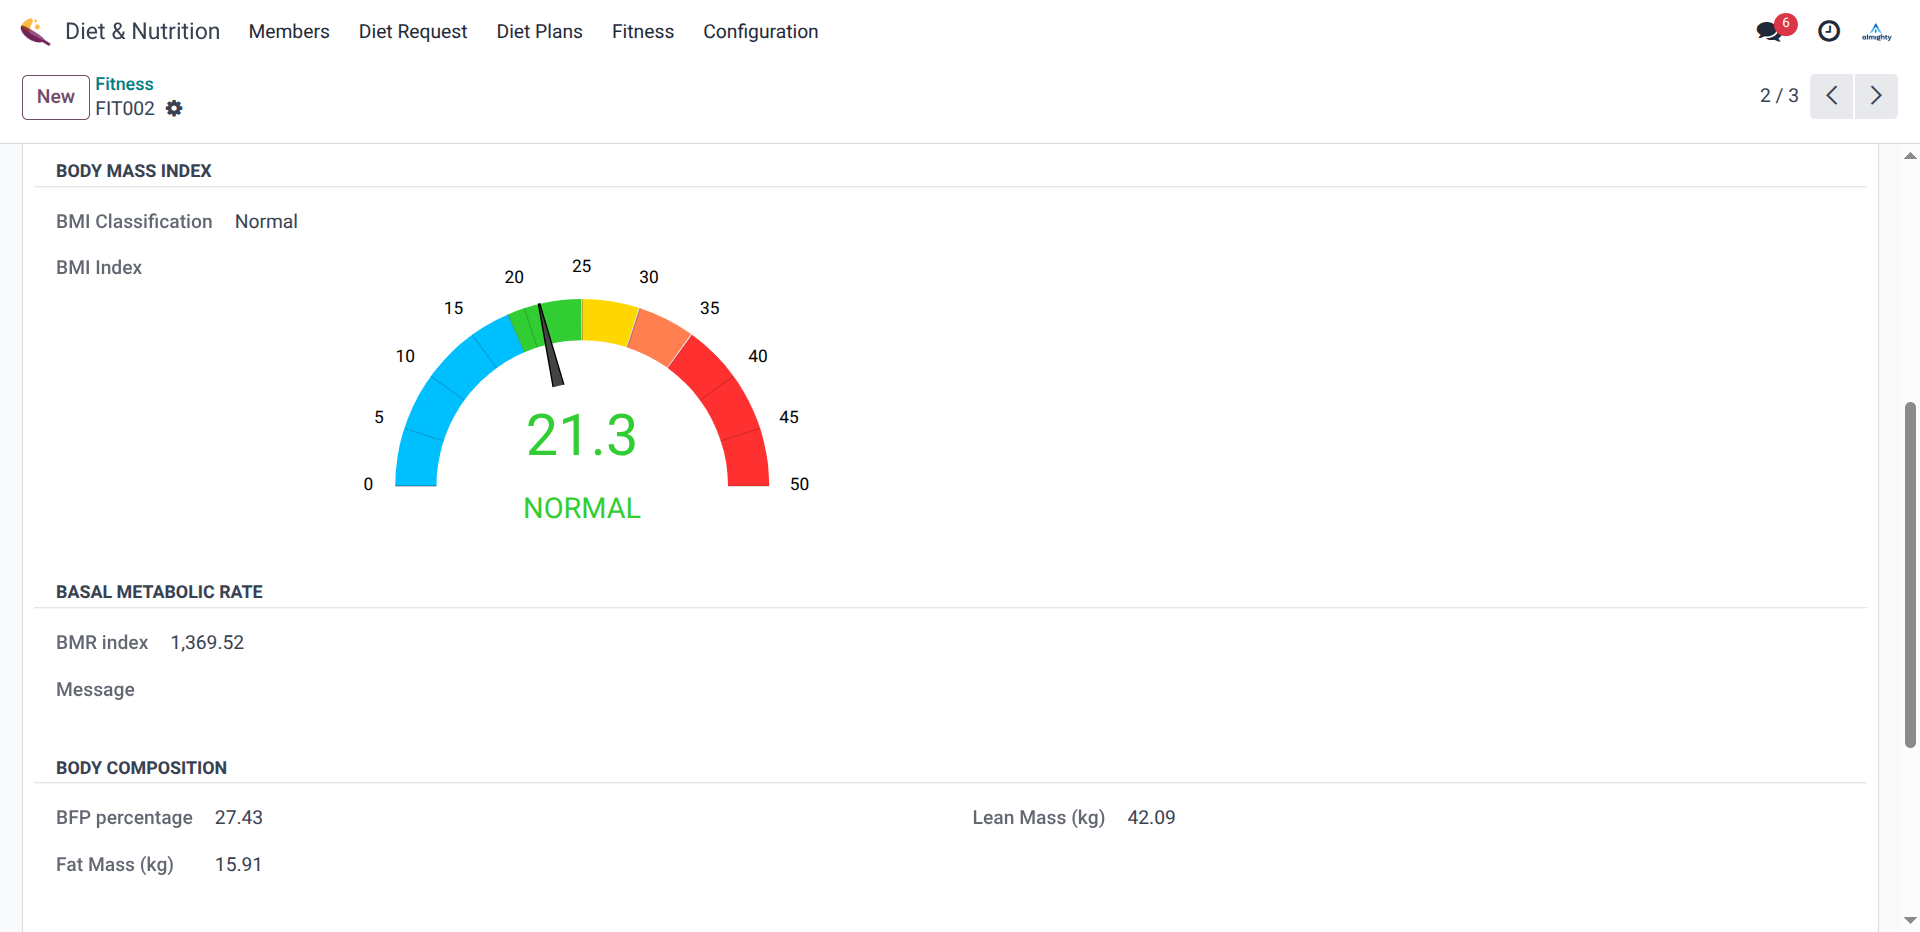Click the Fitness breadcrumb link
This screenshot has height=932, width=1920.
124,84
